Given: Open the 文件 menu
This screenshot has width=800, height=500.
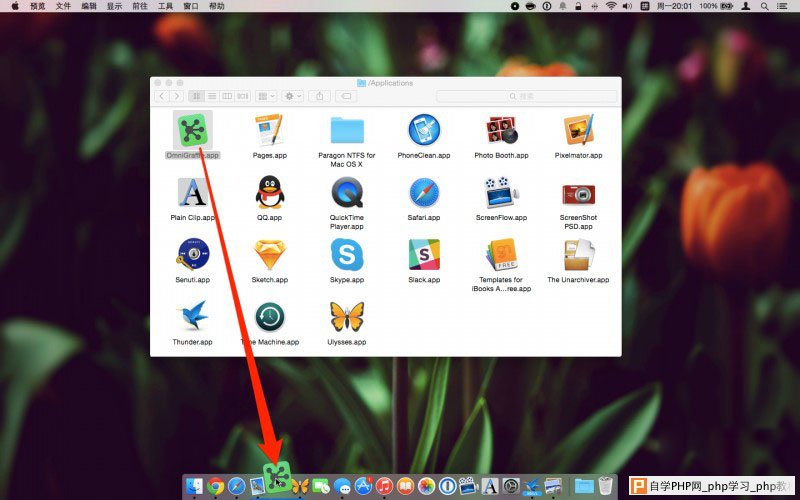Looking at the screenshot, I should [x=63, y=6].
